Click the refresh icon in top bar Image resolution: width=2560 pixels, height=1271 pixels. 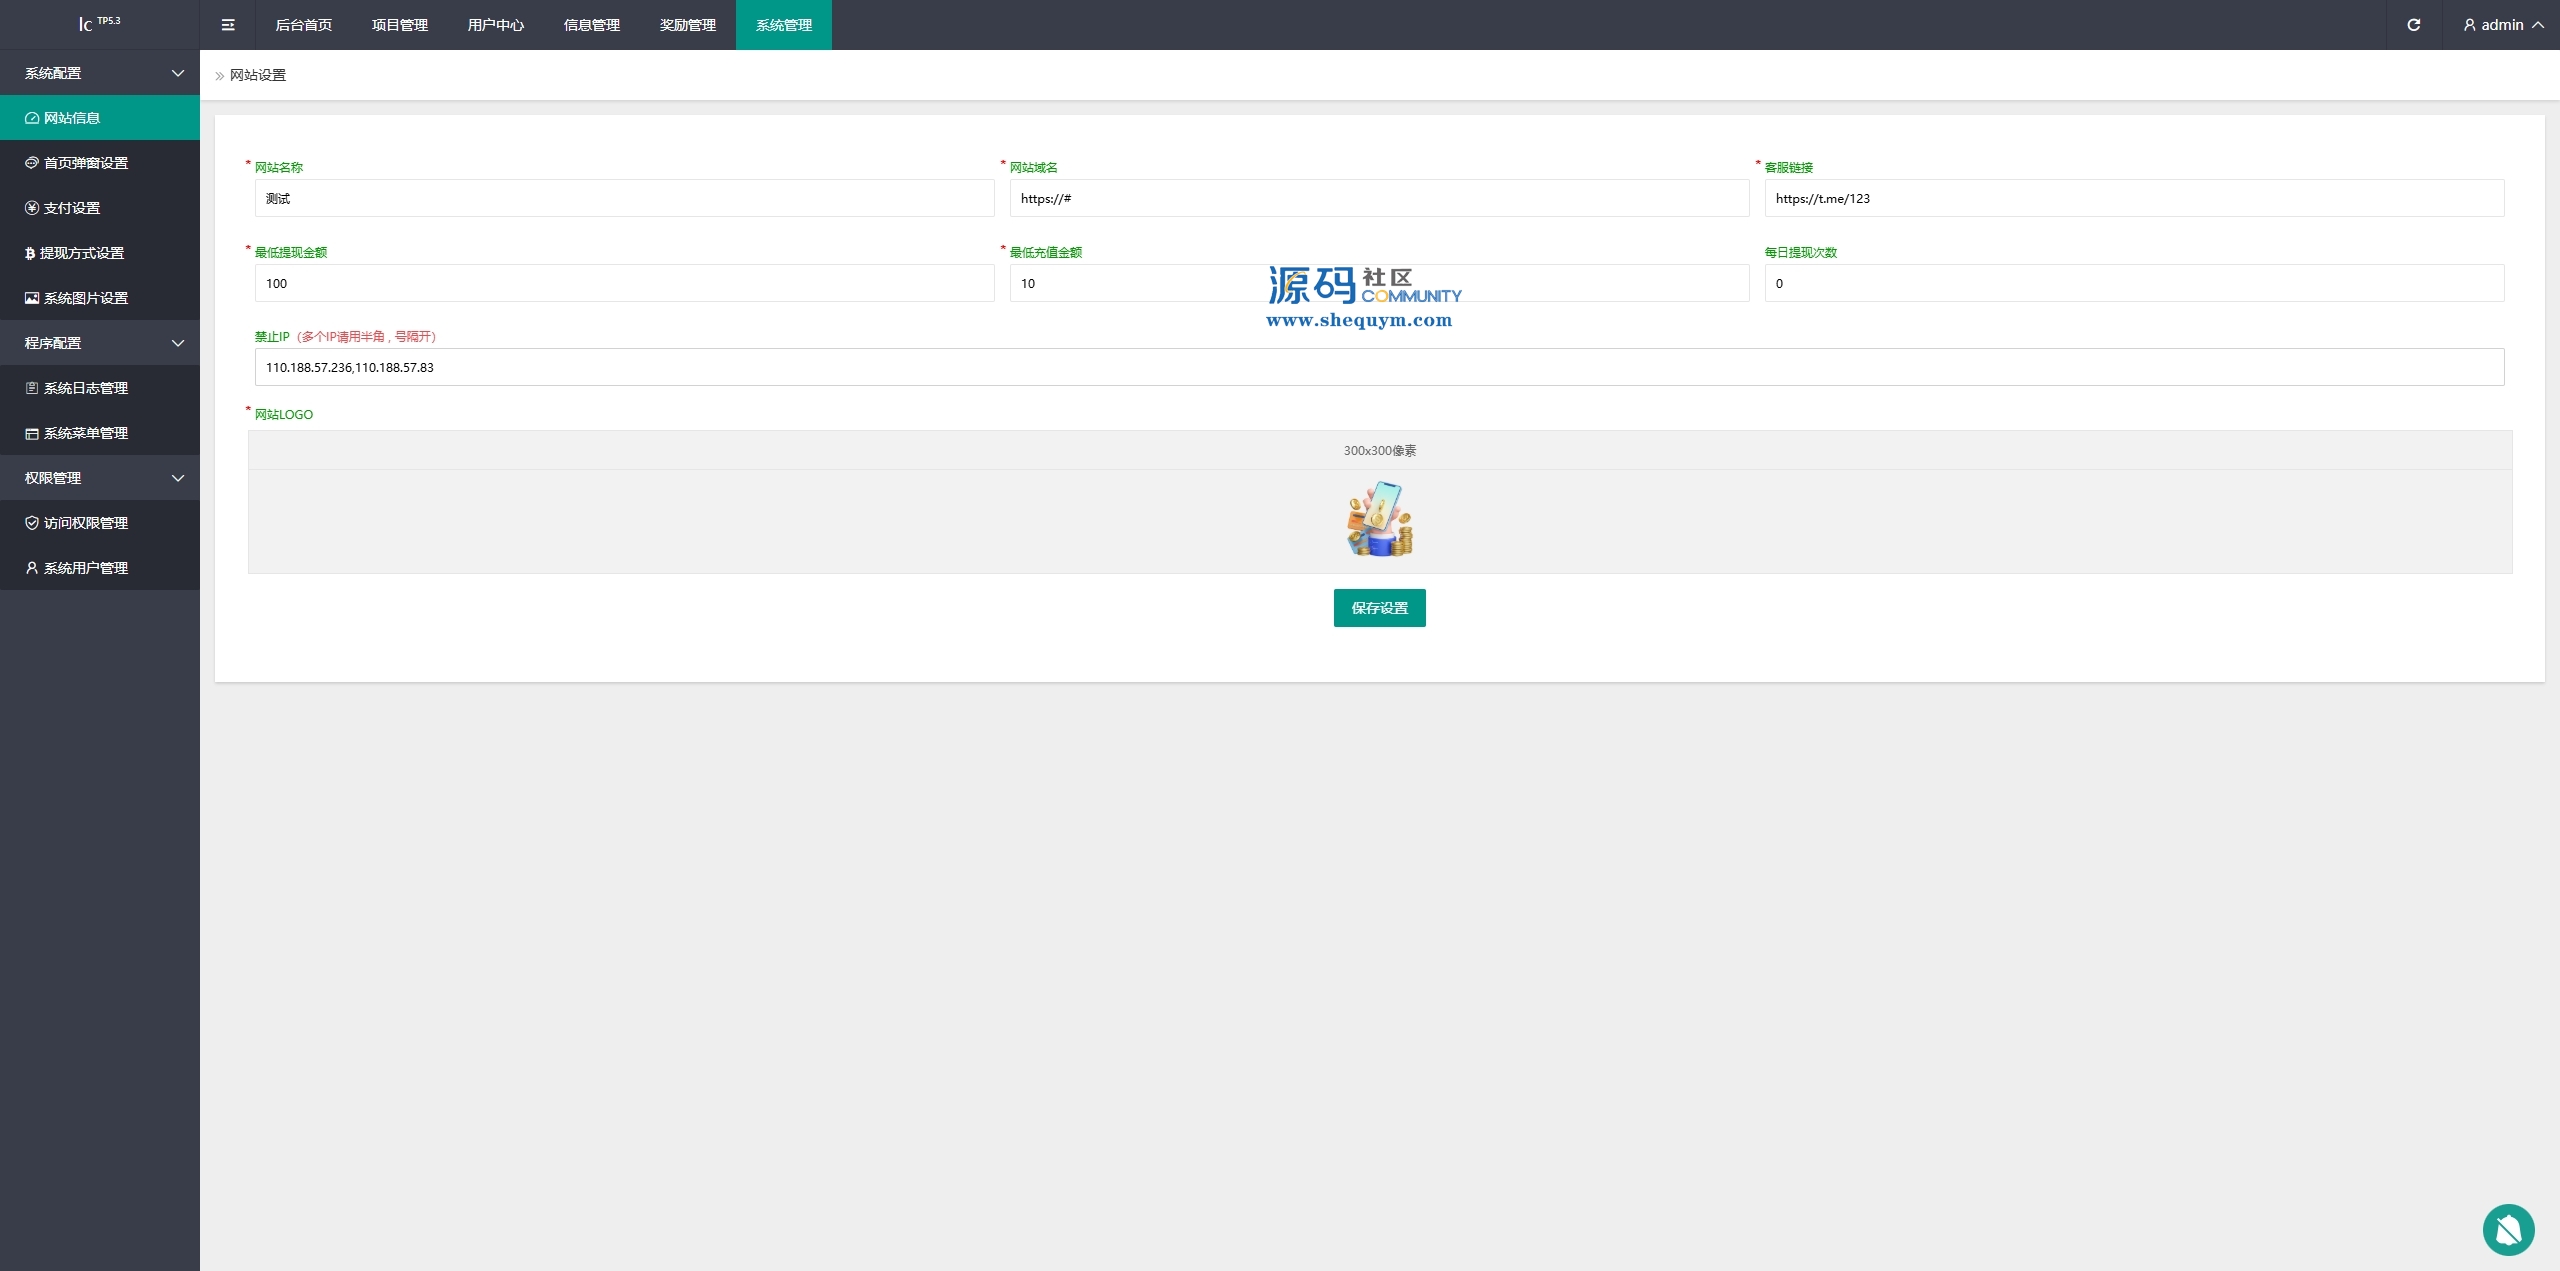[2413, 25]
